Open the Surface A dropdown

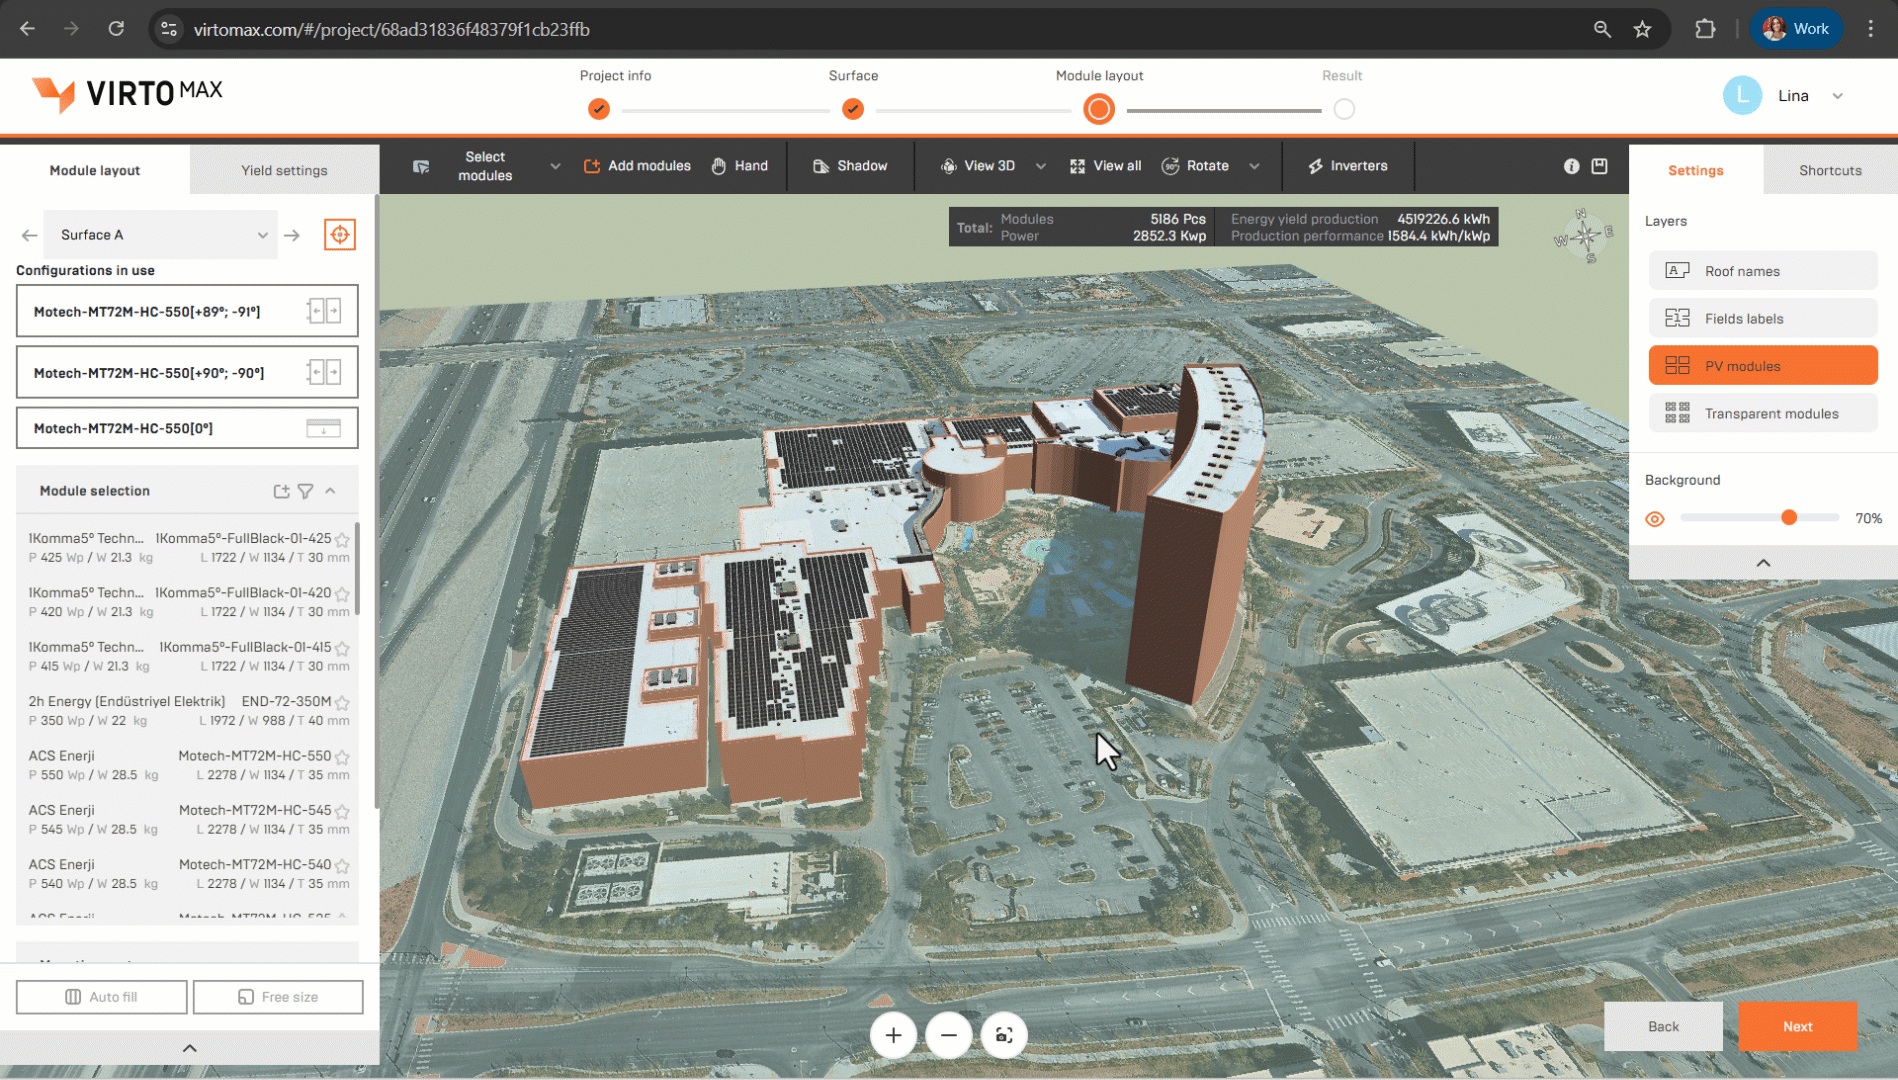click(x=162, y=235)
